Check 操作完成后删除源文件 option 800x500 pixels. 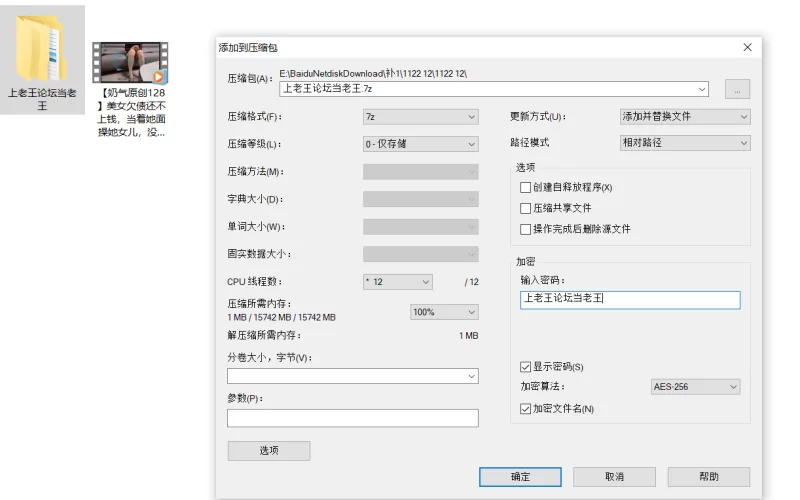point(526,229)
